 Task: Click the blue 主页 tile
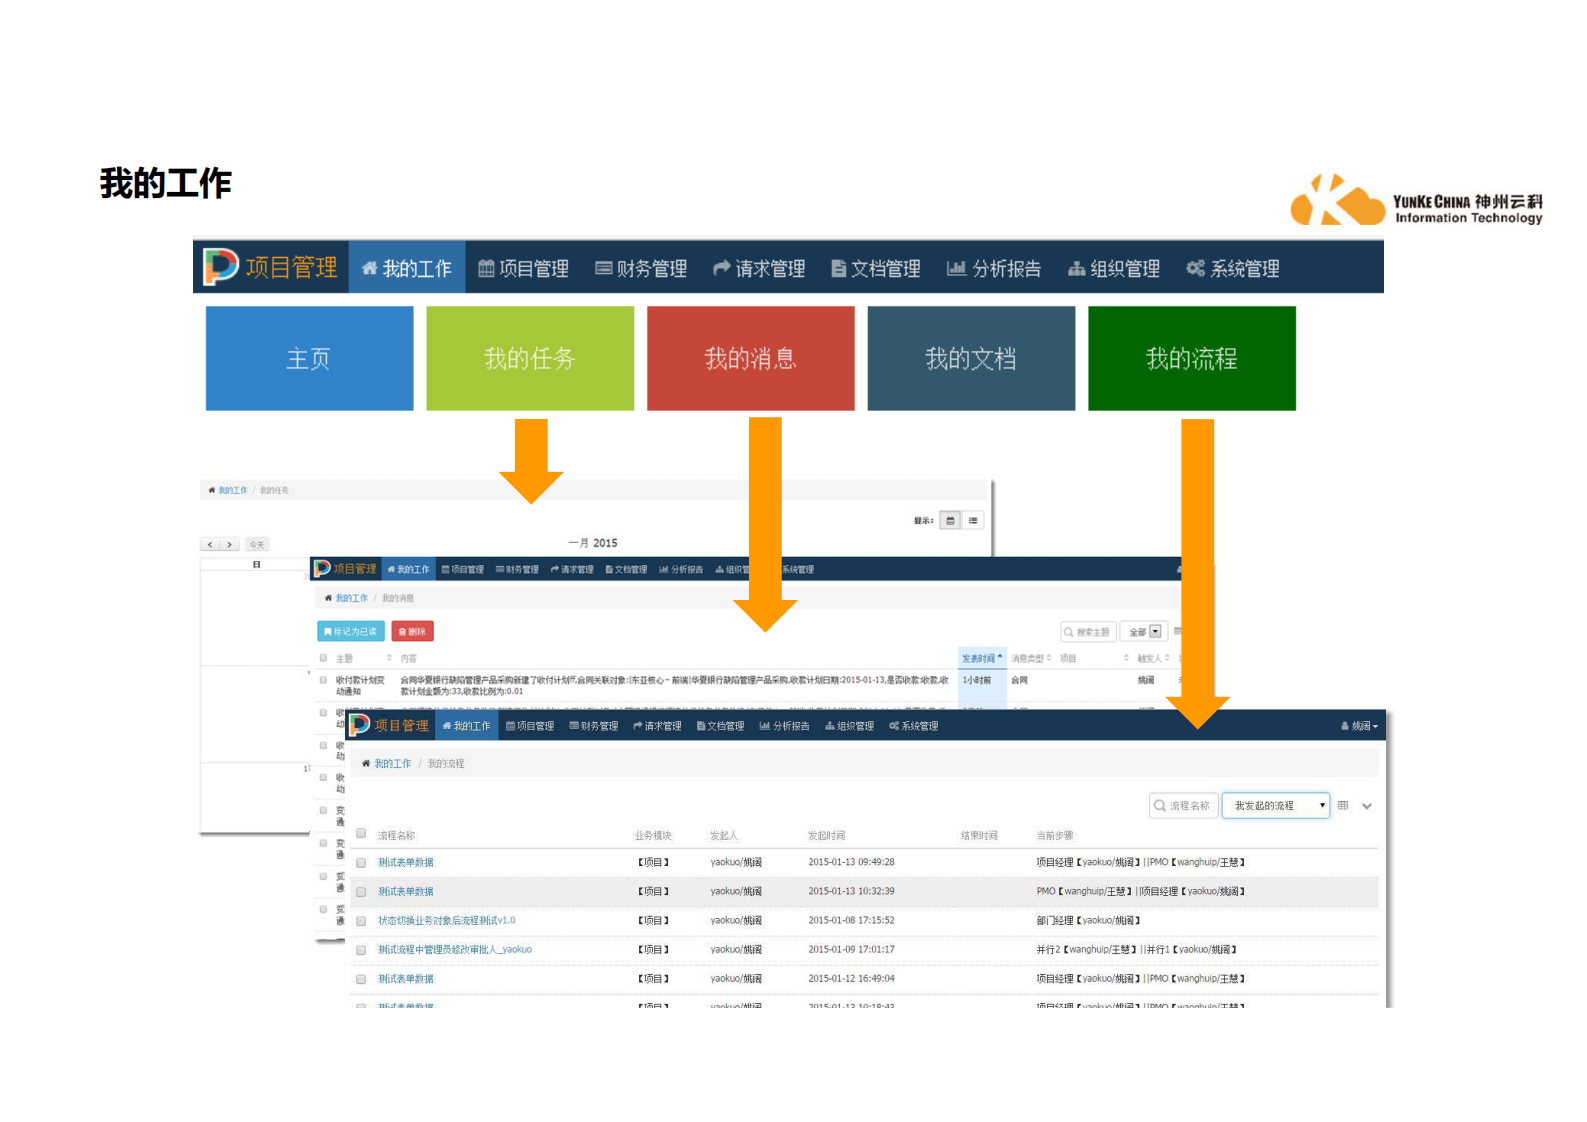pyautogui.click(x=310, y=358)
